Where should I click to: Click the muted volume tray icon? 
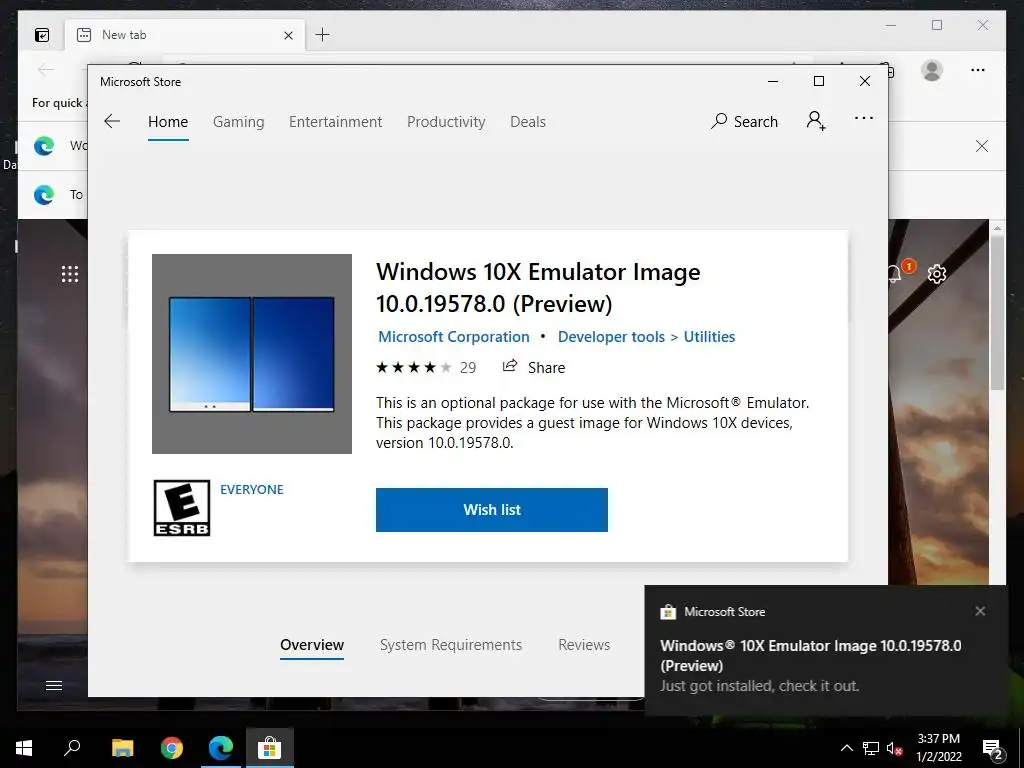[894, 748]
